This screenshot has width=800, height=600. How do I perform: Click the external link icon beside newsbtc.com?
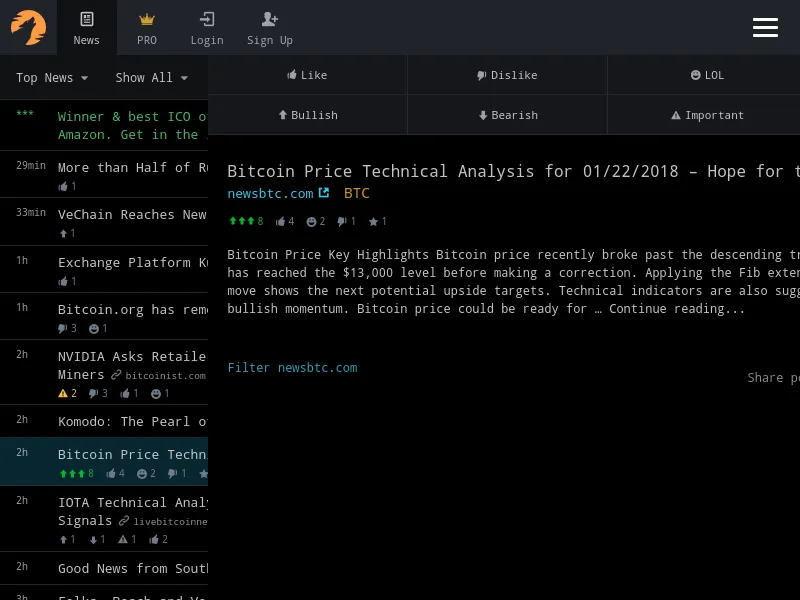323,192
